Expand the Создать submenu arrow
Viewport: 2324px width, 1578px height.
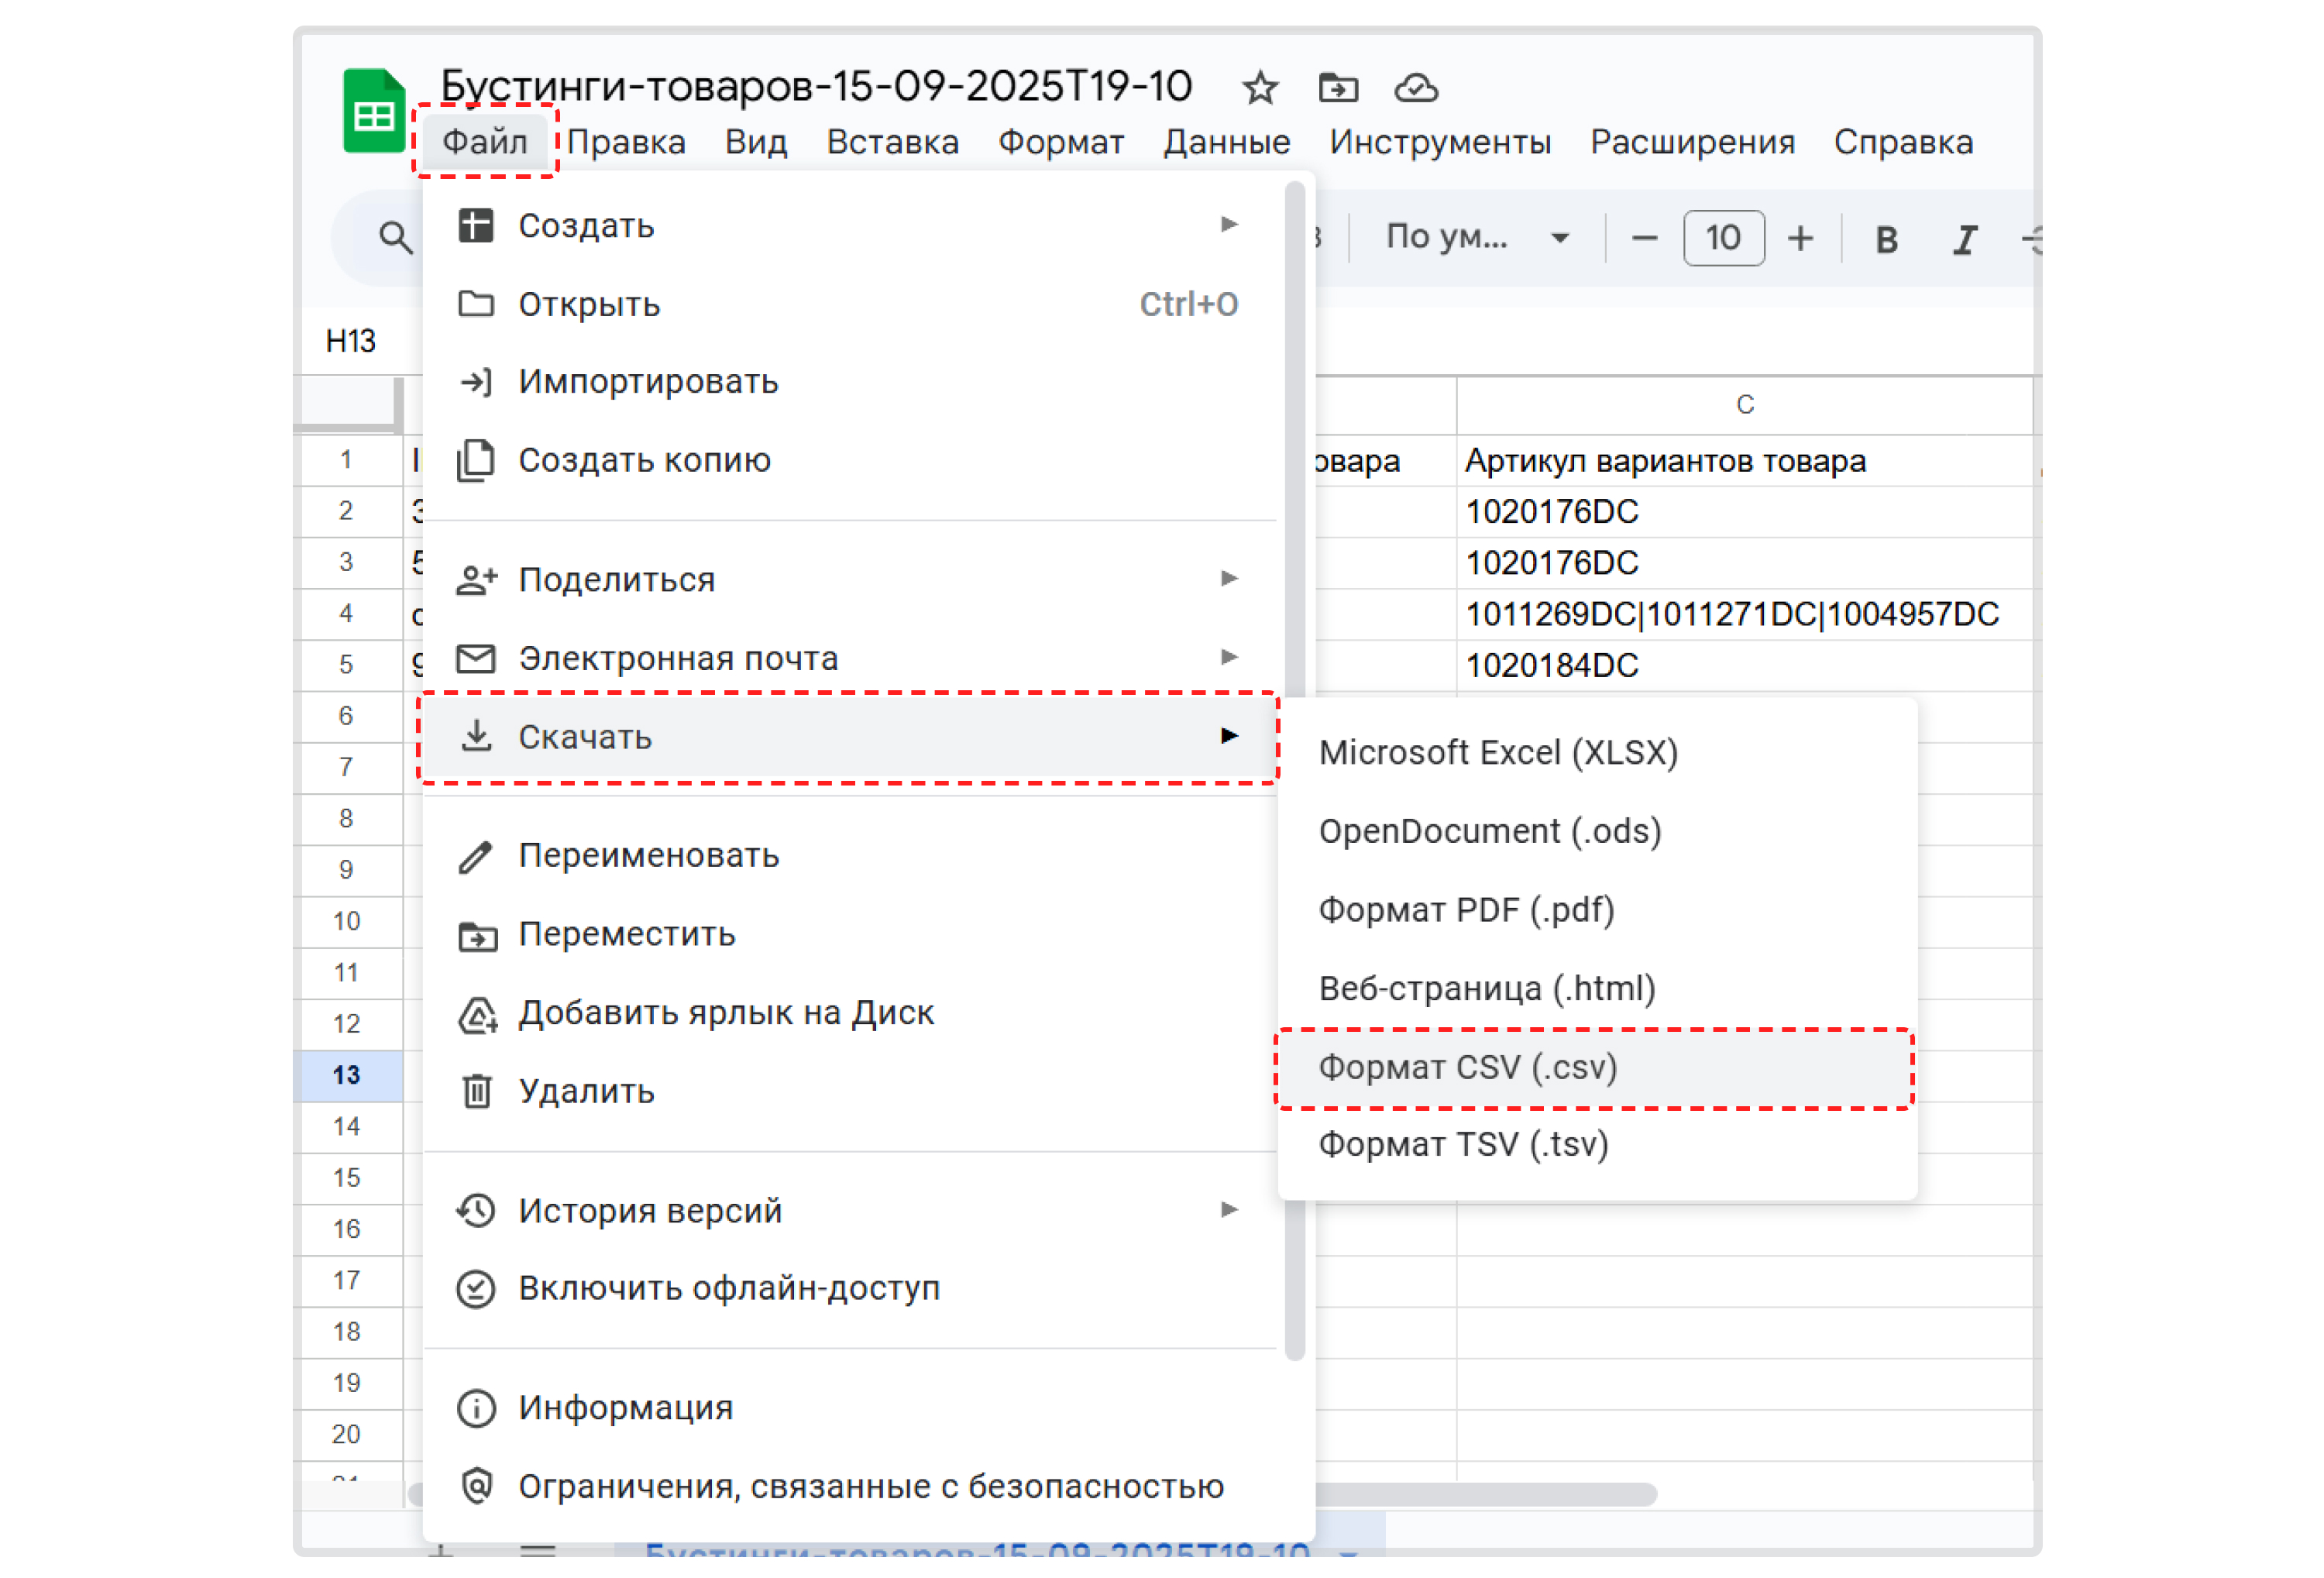click(x=1228, y=226)
